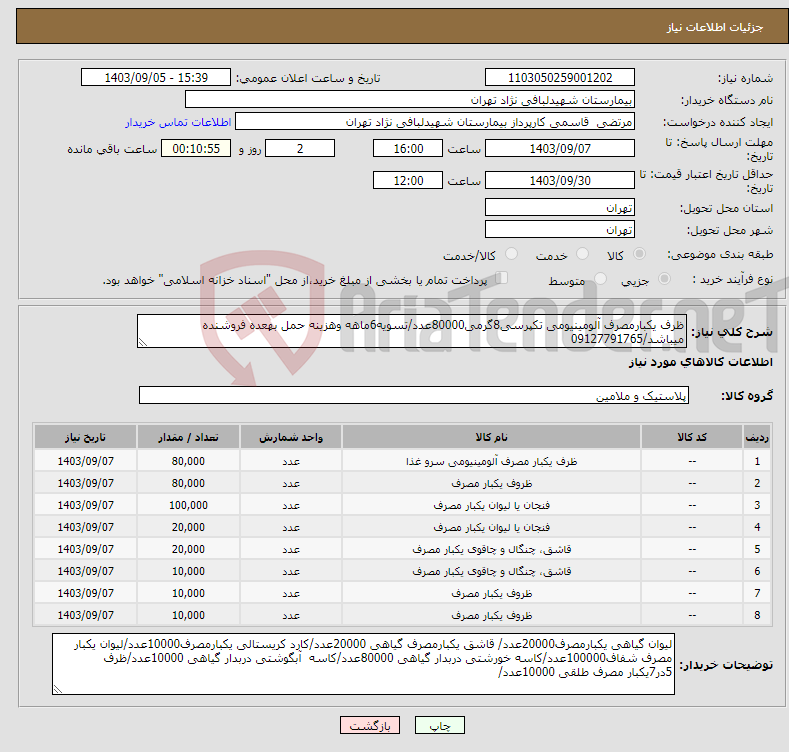This screenshot has width=789, height=752.
Task: Click قاشق، چنگال و چاقوی in row 6
Action: [x=491, y=572]
